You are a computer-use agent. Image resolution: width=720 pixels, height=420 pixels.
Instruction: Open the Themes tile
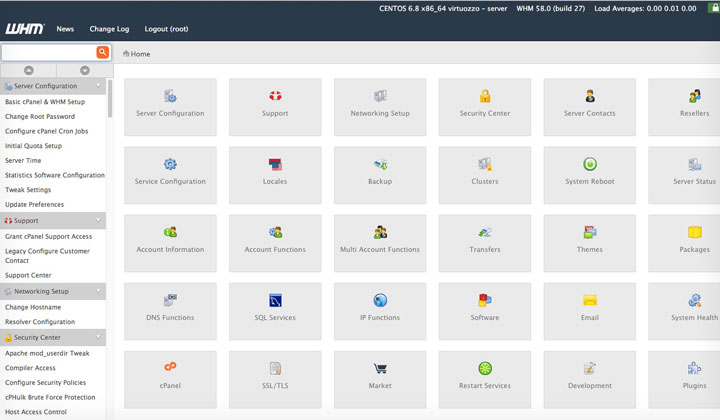(x=590, y=243)
